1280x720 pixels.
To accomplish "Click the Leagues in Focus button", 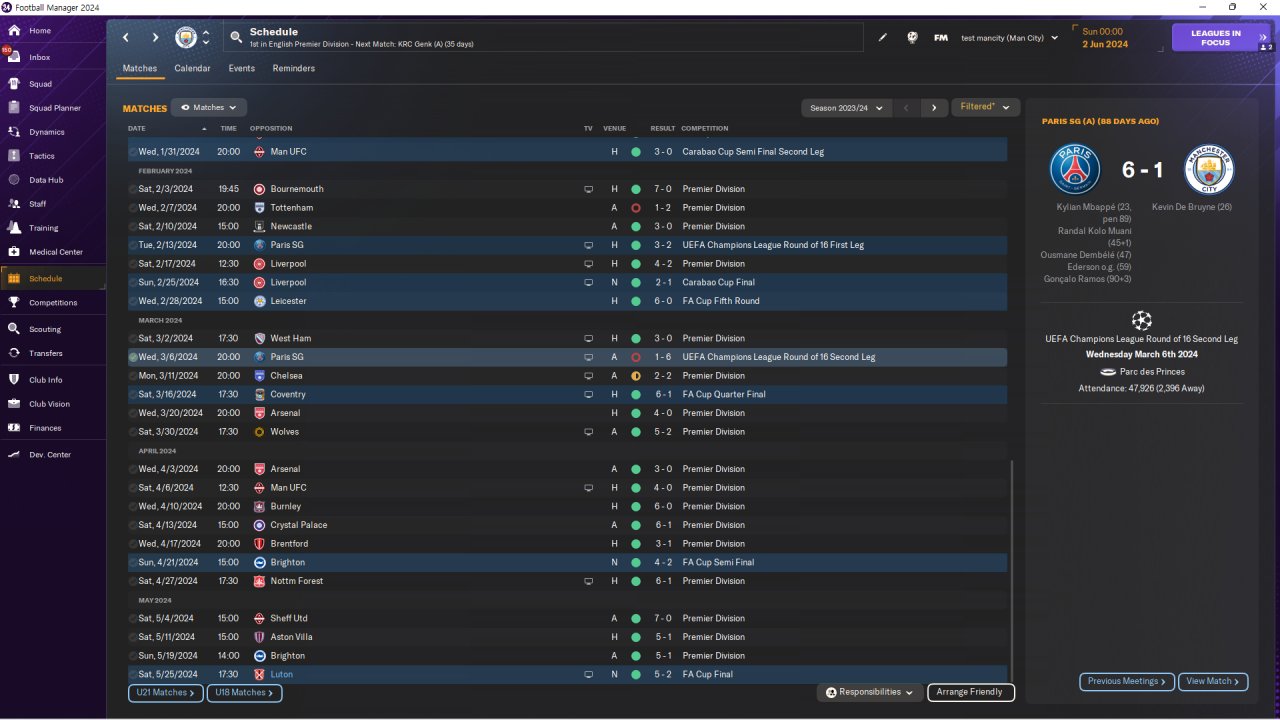I will click(x=1223, y=38).
